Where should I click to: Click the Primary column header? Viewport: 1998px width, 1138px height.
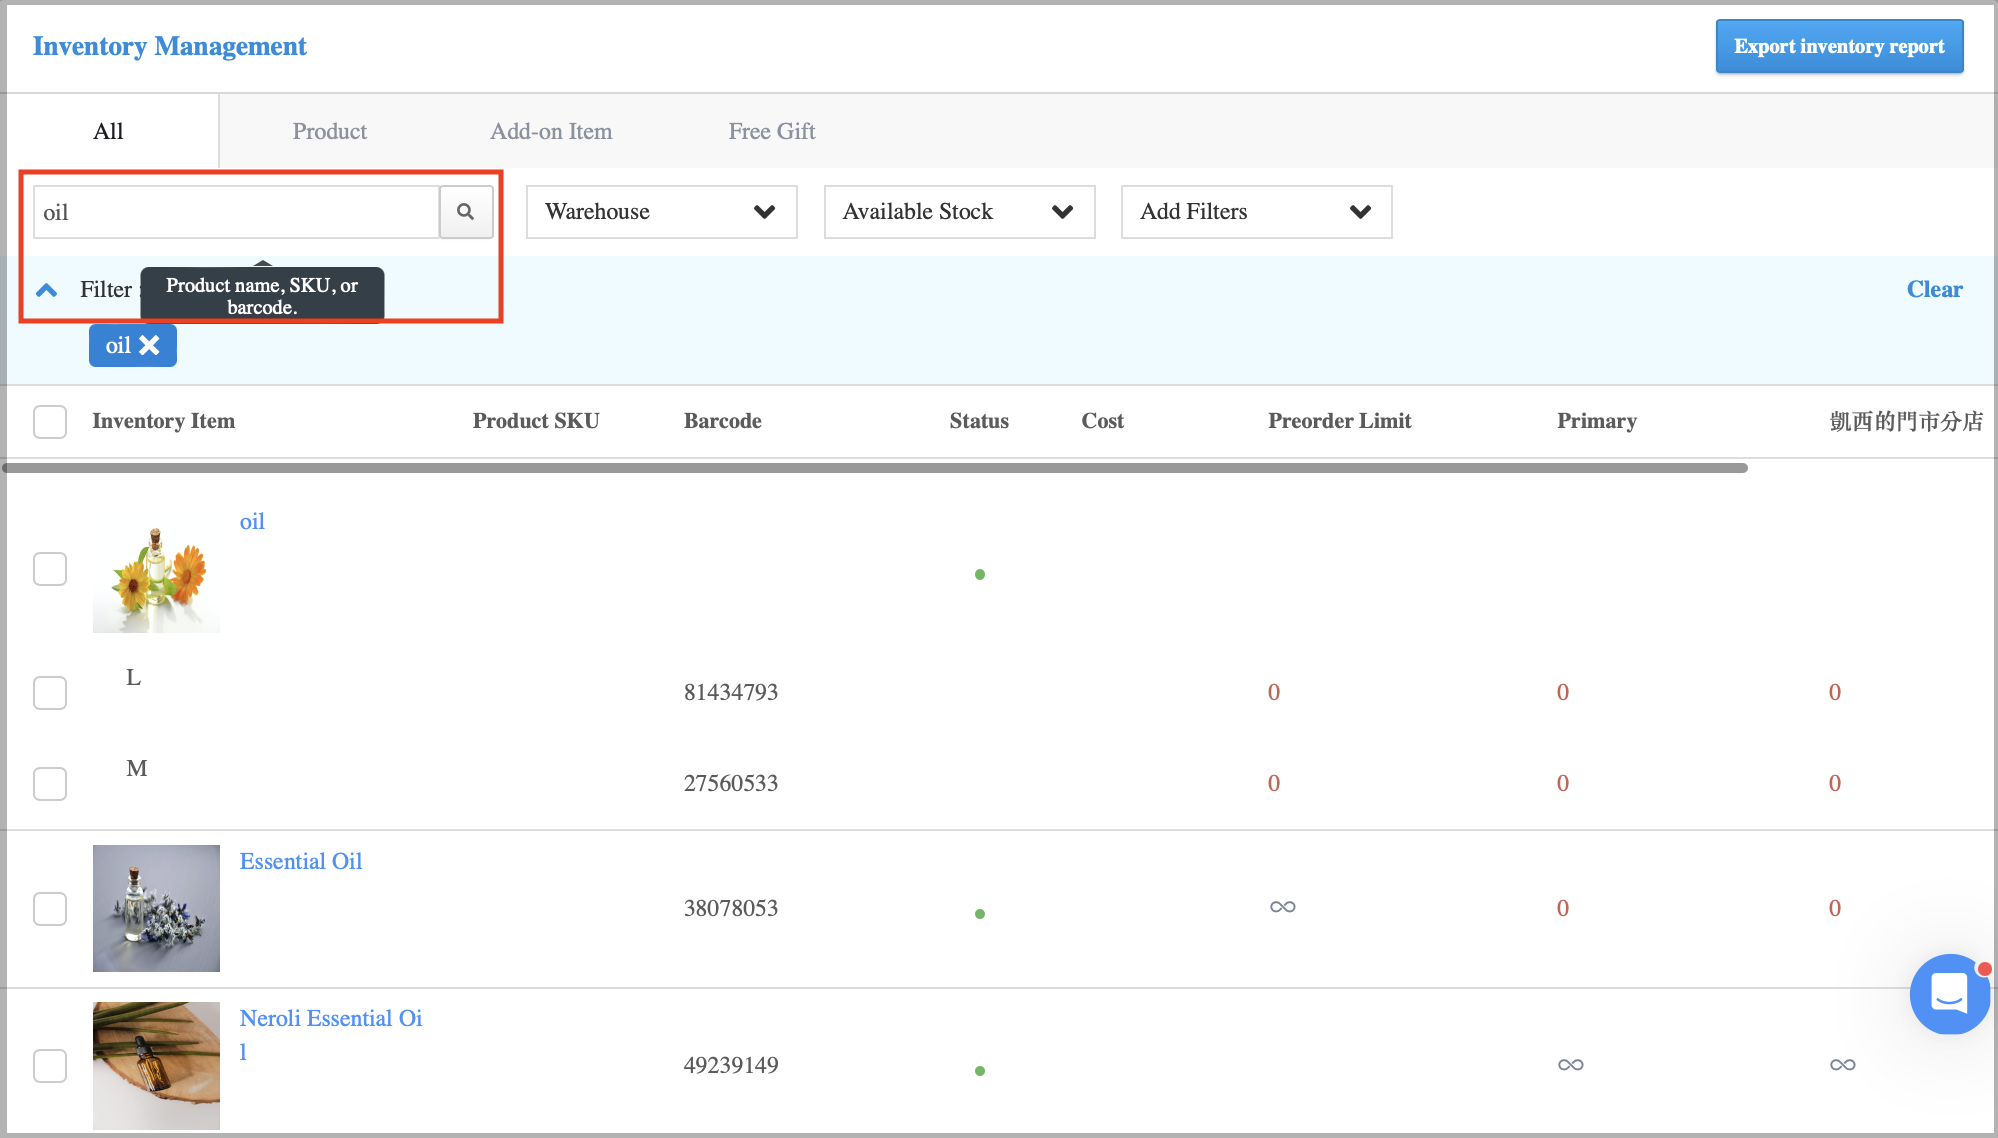(1597, 421)
